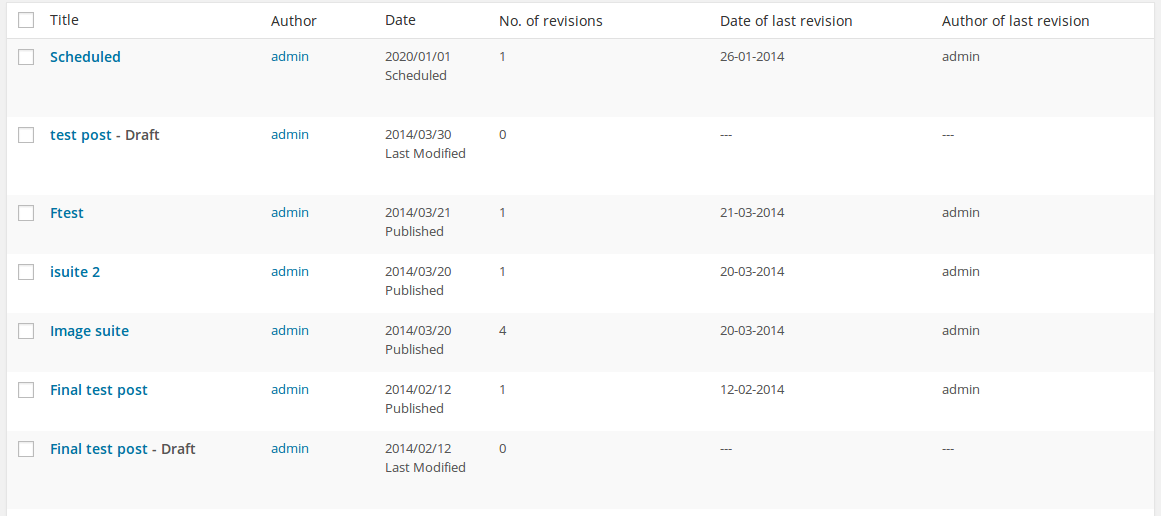Open the Image suite post
The image size is (1161, 516).
click(x=90, y=332)
